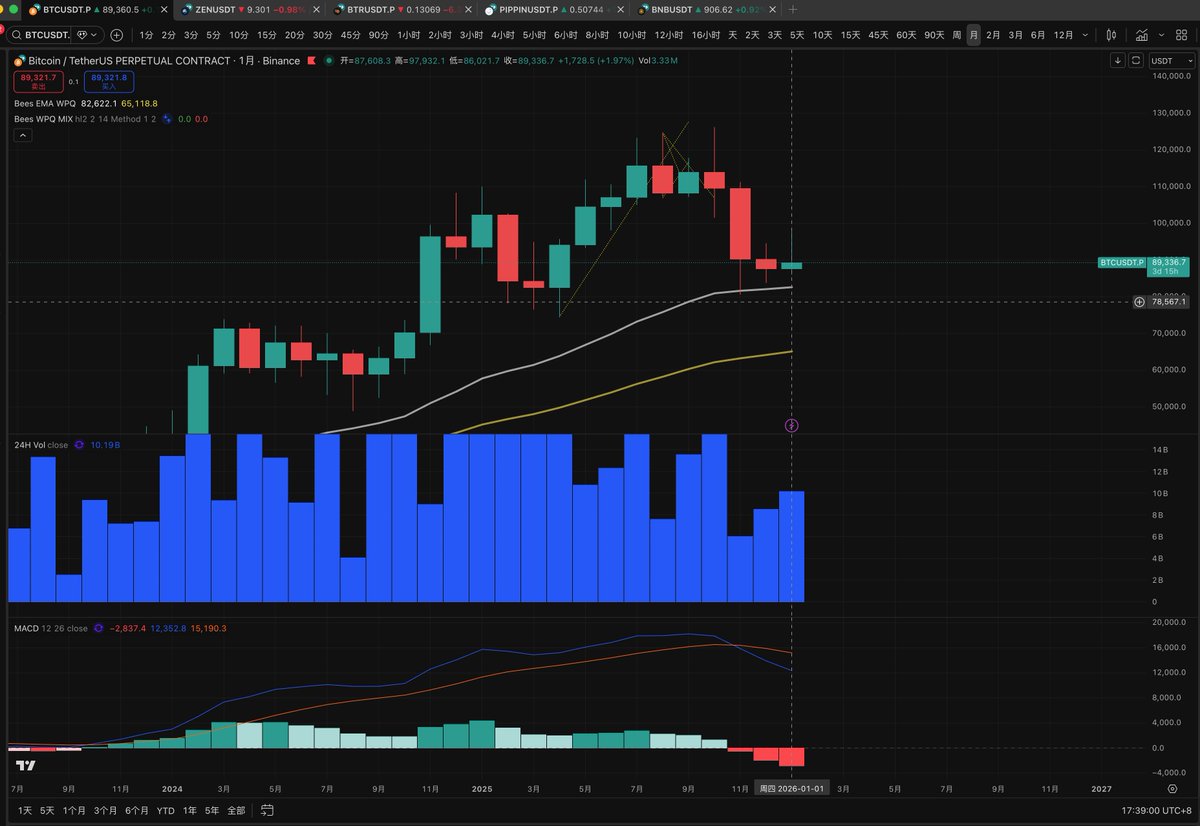Viewport: 1200px width, 826px height.
Task: Set date range to YTD
Action: tap(166, 810)
